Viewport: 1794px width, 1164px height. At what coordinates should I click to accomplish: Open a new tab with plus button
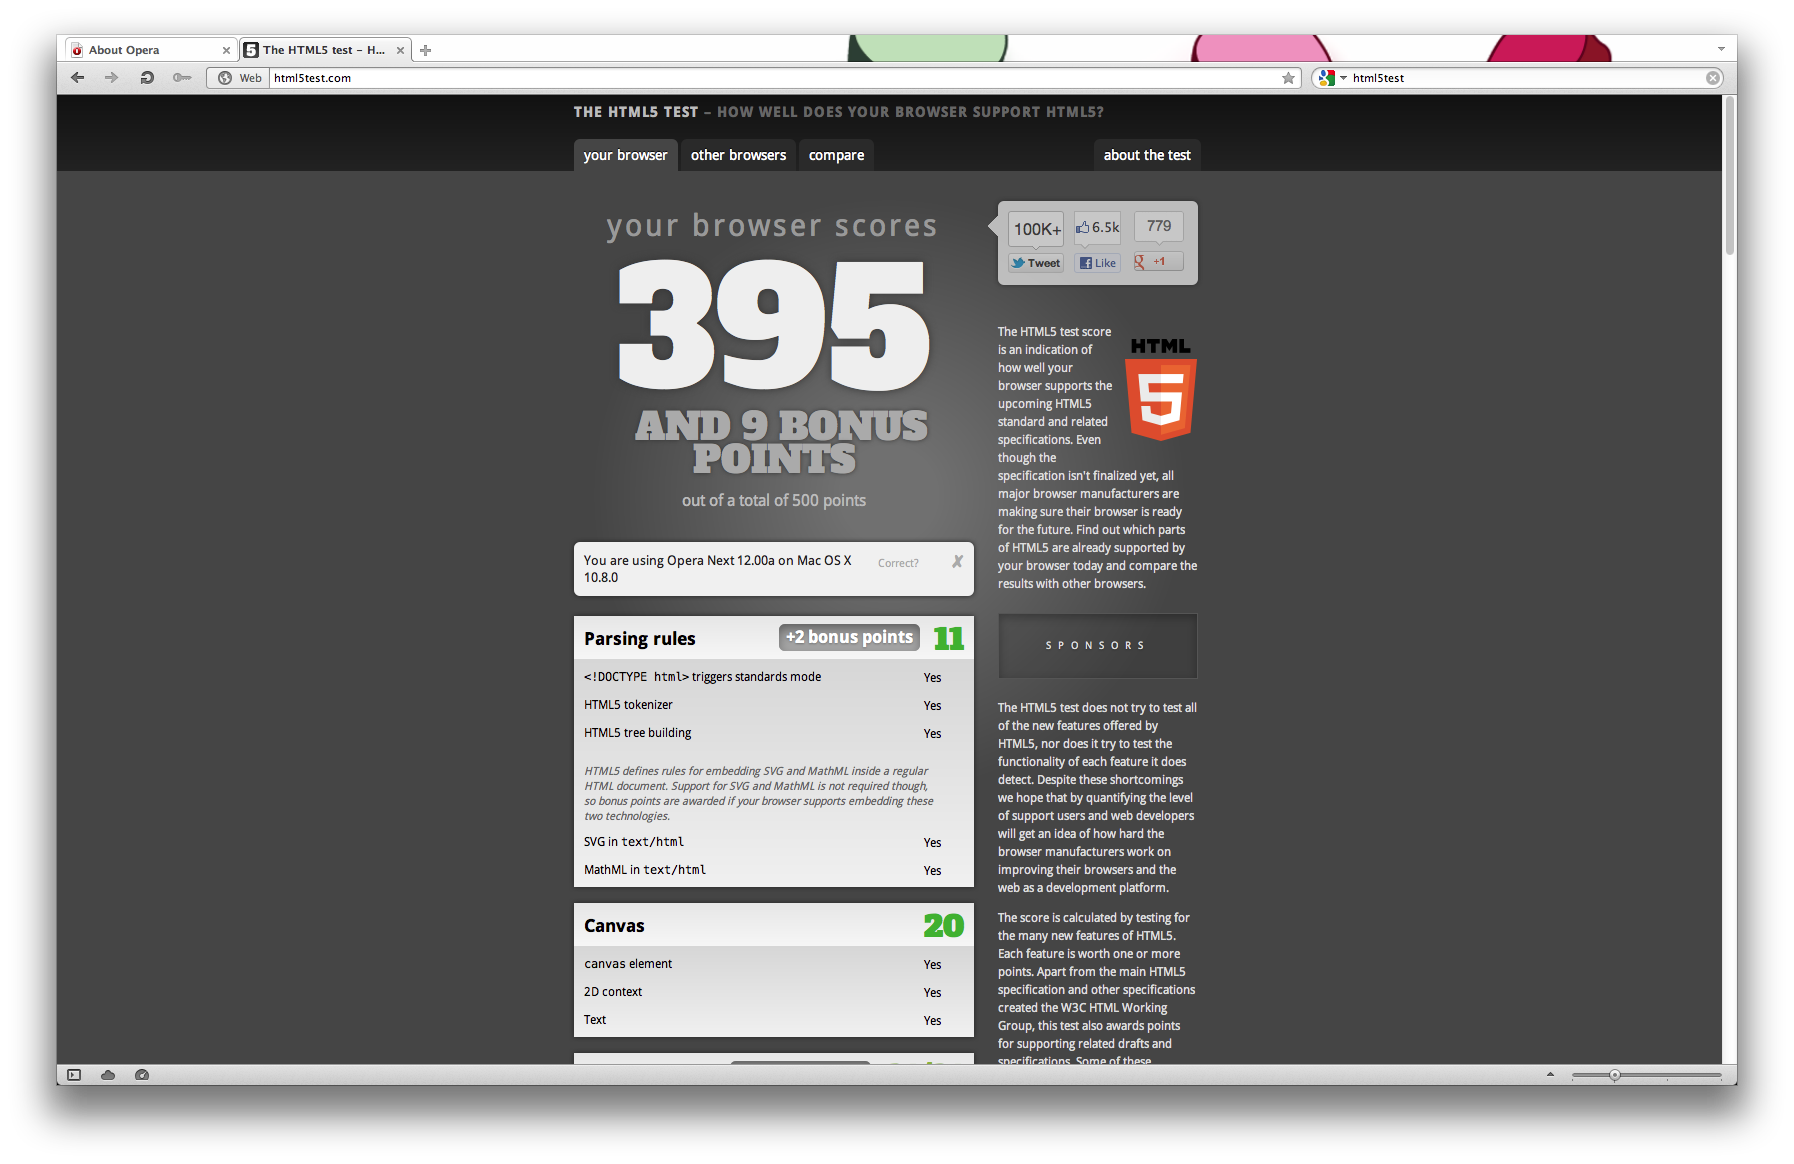[x=426, y=50]
